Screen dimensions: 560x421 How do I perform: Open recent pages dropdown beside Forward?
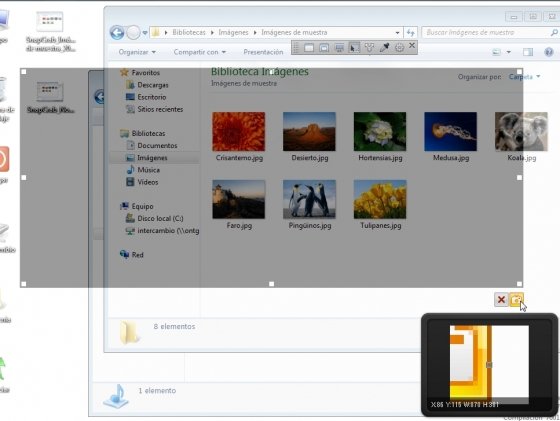pyautogui.click(x=145, y=33)
